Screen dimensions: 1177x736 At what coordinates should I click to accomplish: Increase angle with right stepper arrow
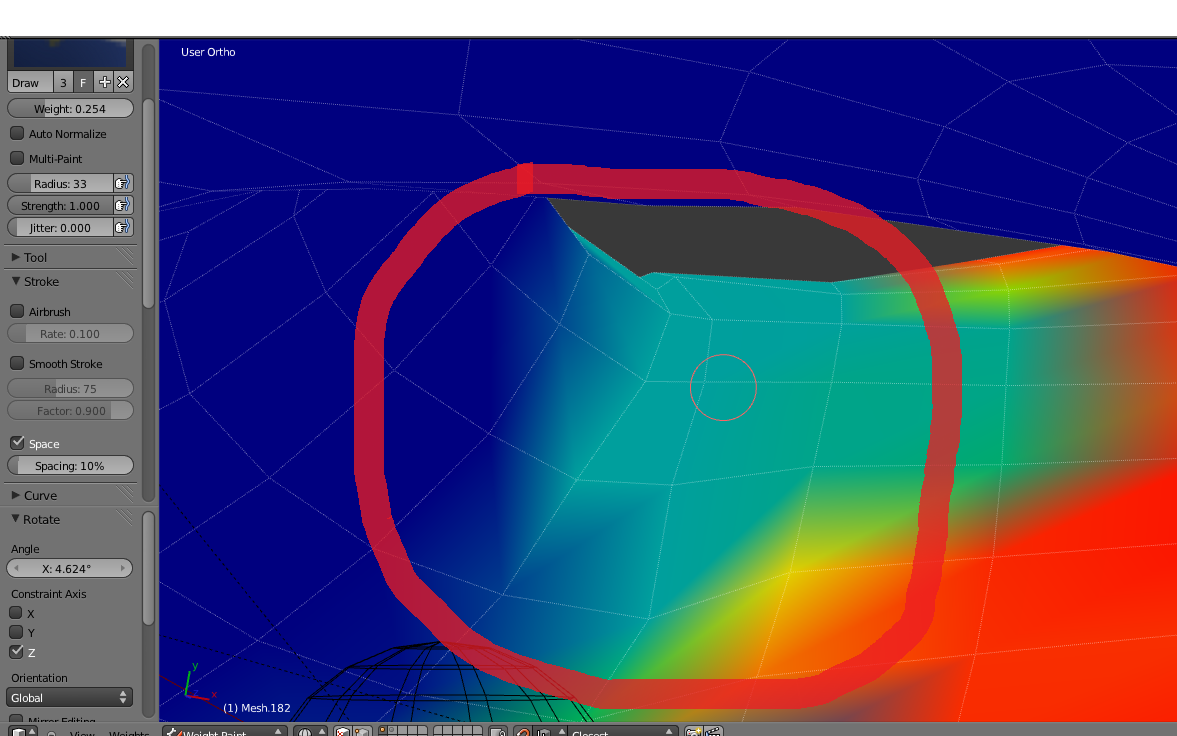(123, 568)
